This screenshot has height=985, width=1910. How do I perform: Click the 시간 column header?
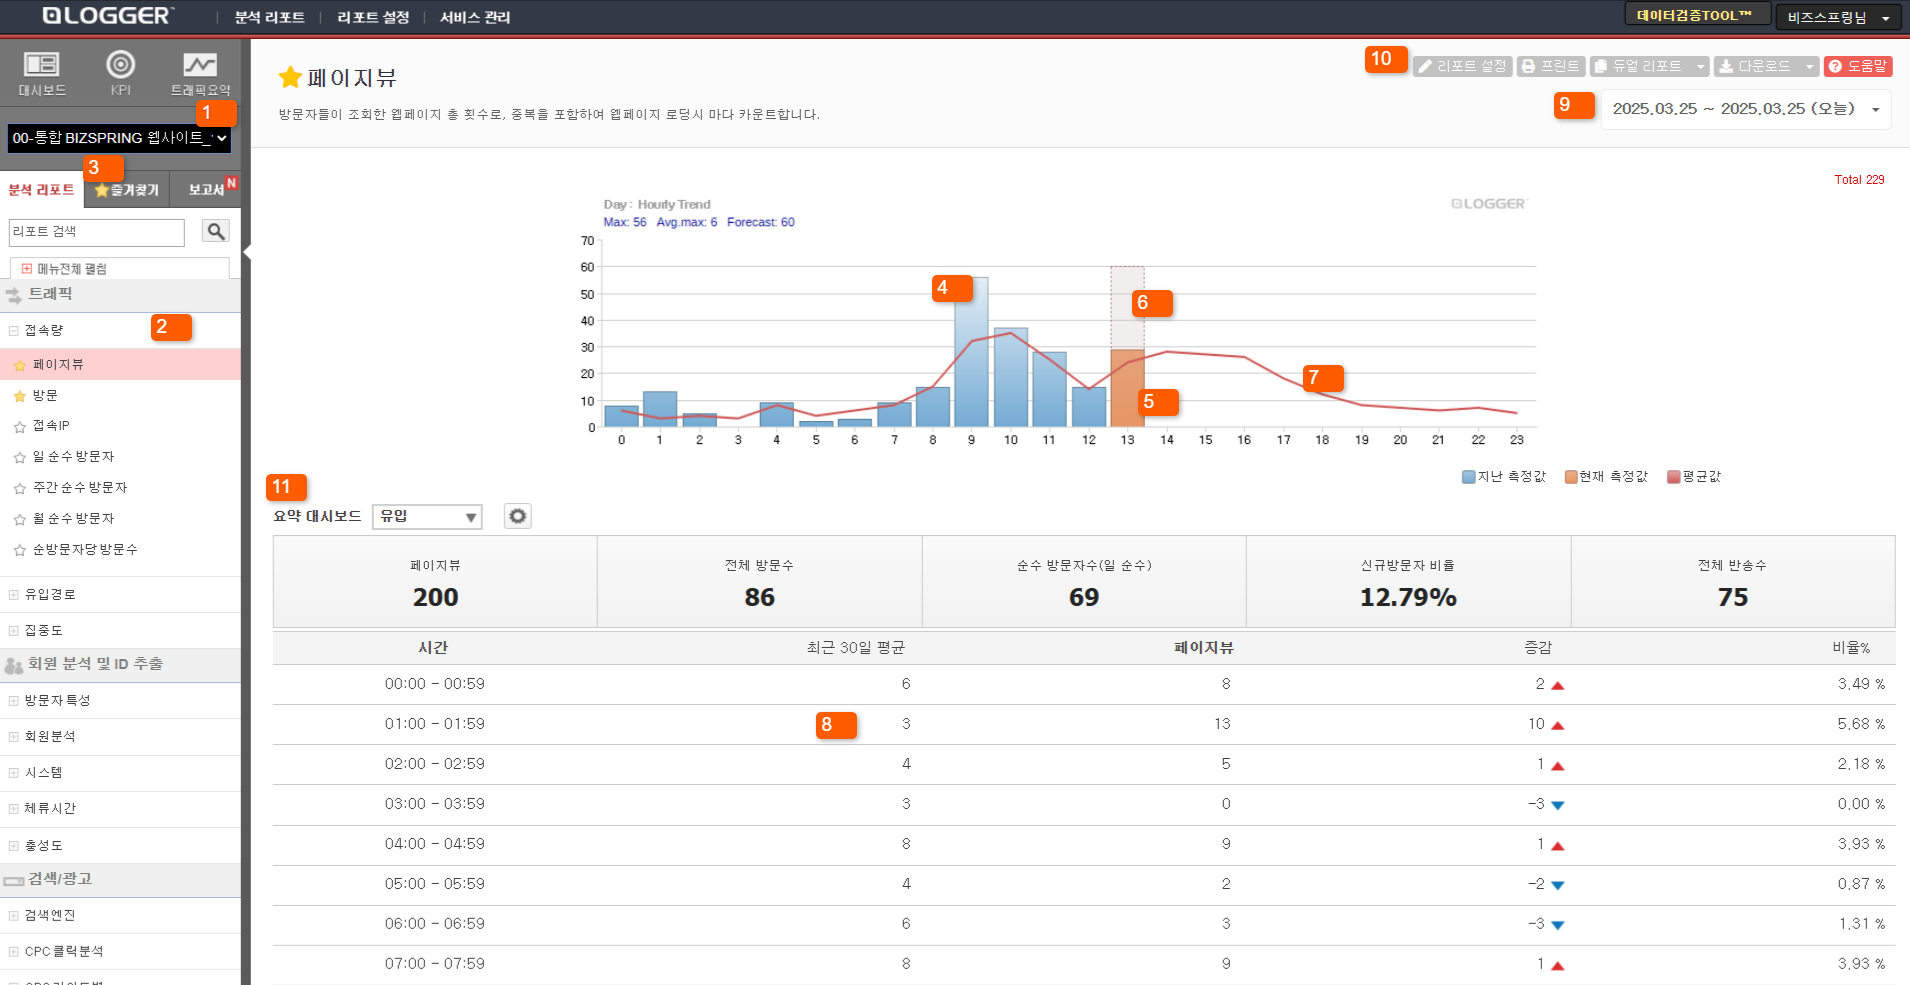point(433,648)
